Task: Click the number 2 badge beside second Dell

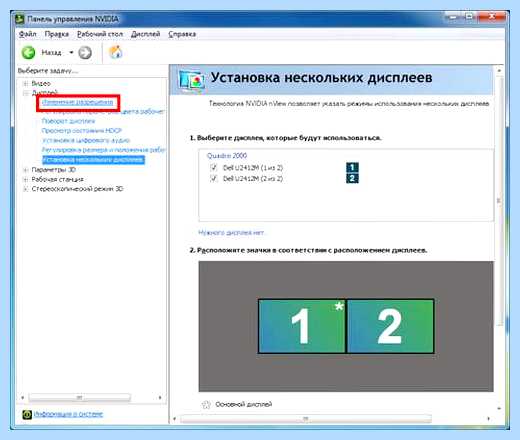Action: 352,178
